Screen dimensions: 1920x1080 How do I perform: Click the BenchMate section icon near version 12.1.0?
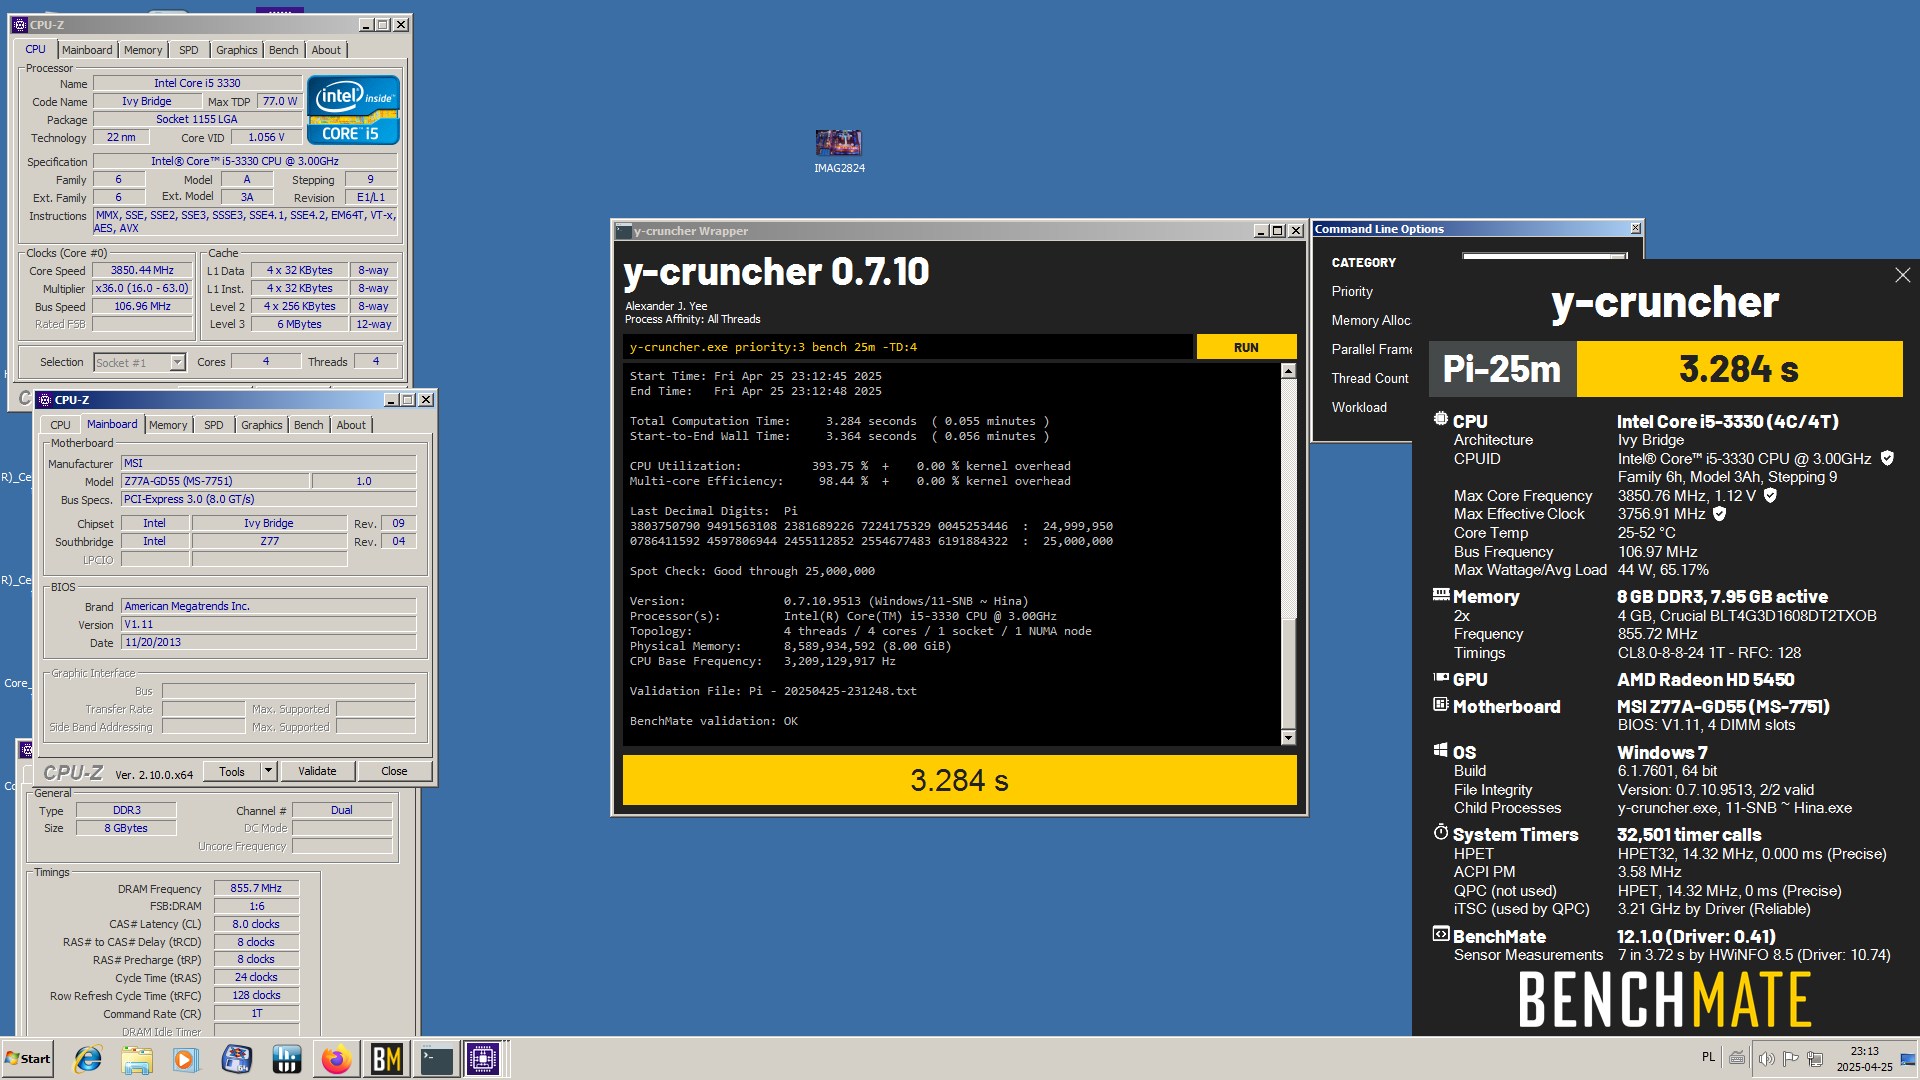1441,935
